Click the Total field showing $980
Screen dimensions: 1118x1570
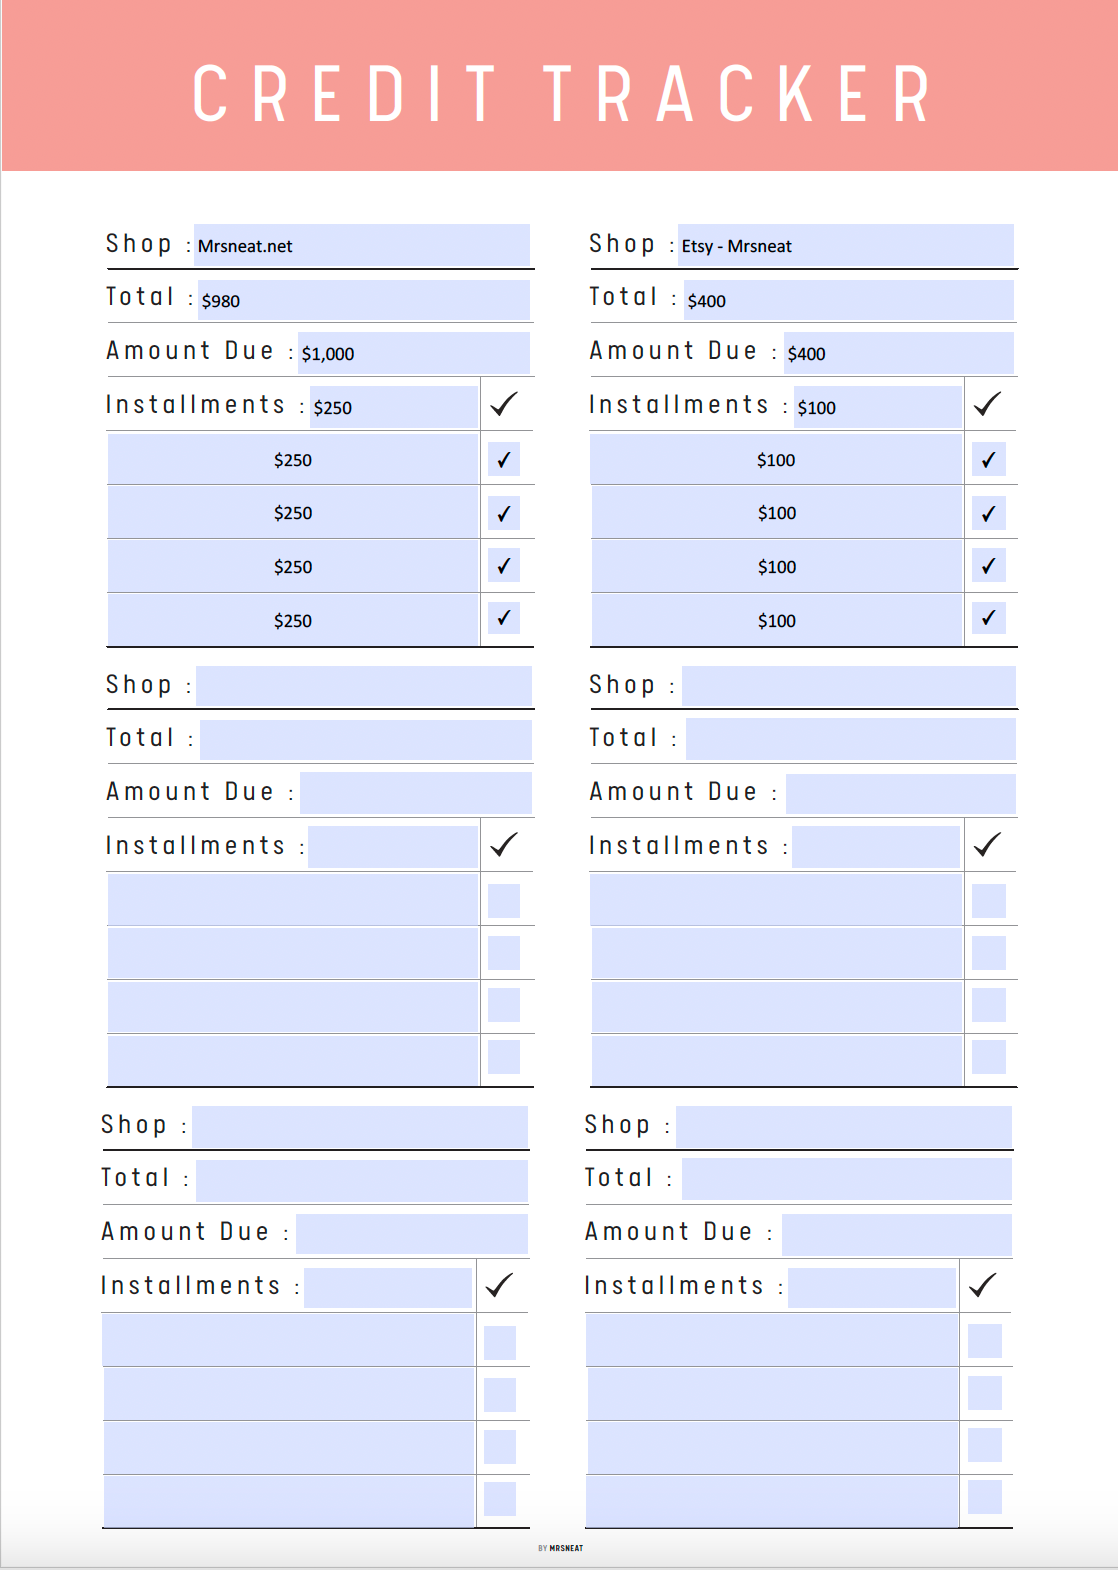tap(363, 300)
